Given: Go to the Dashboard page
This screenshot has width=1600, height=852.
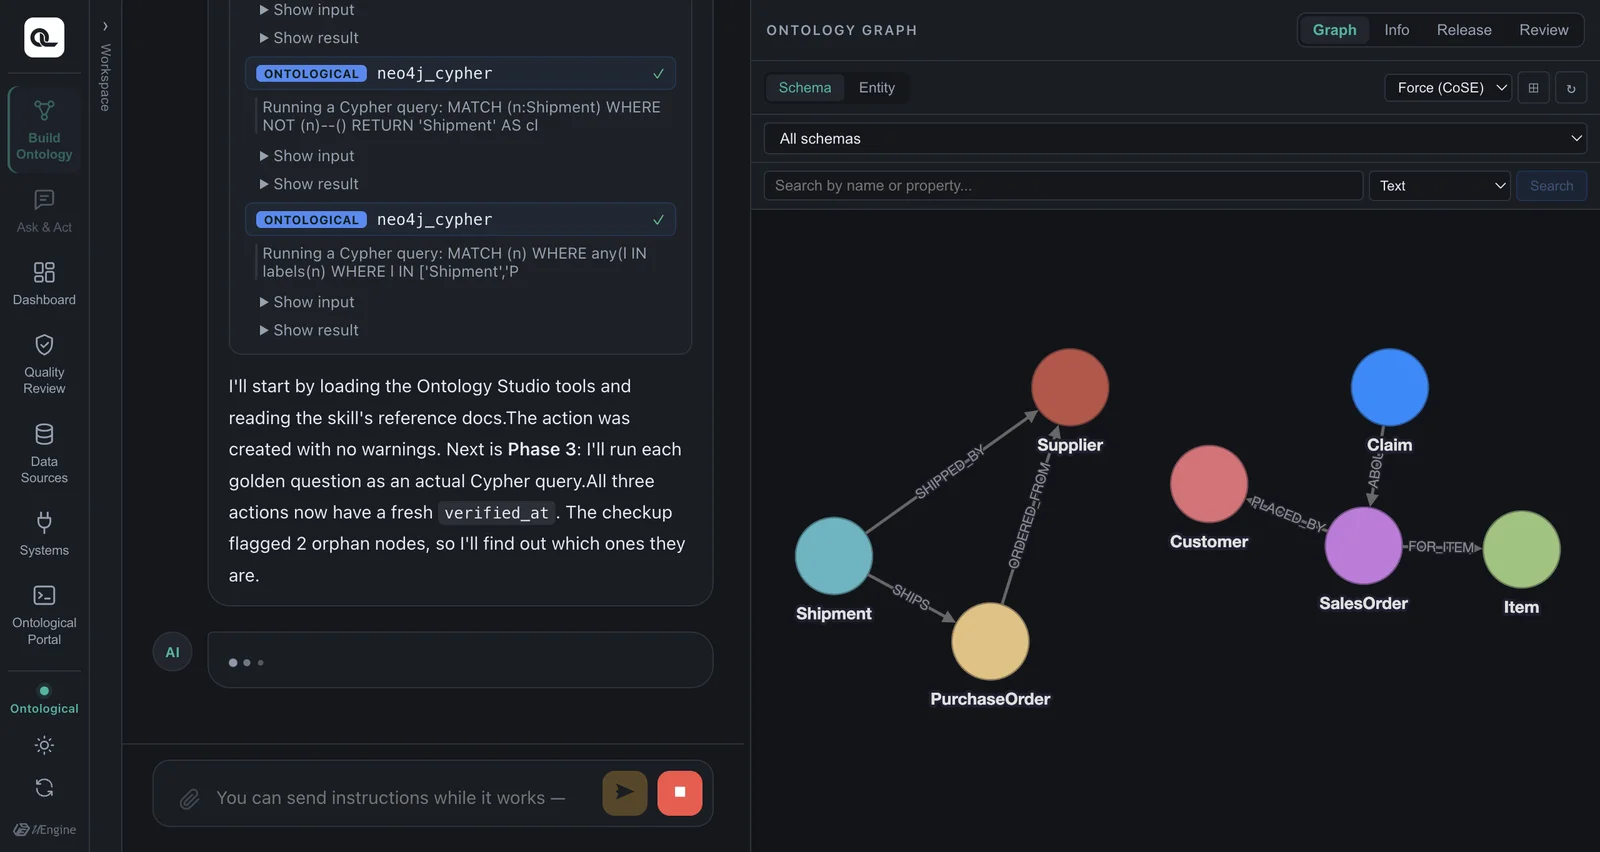Looking at the screenshot, I should [x=44, y=283].
